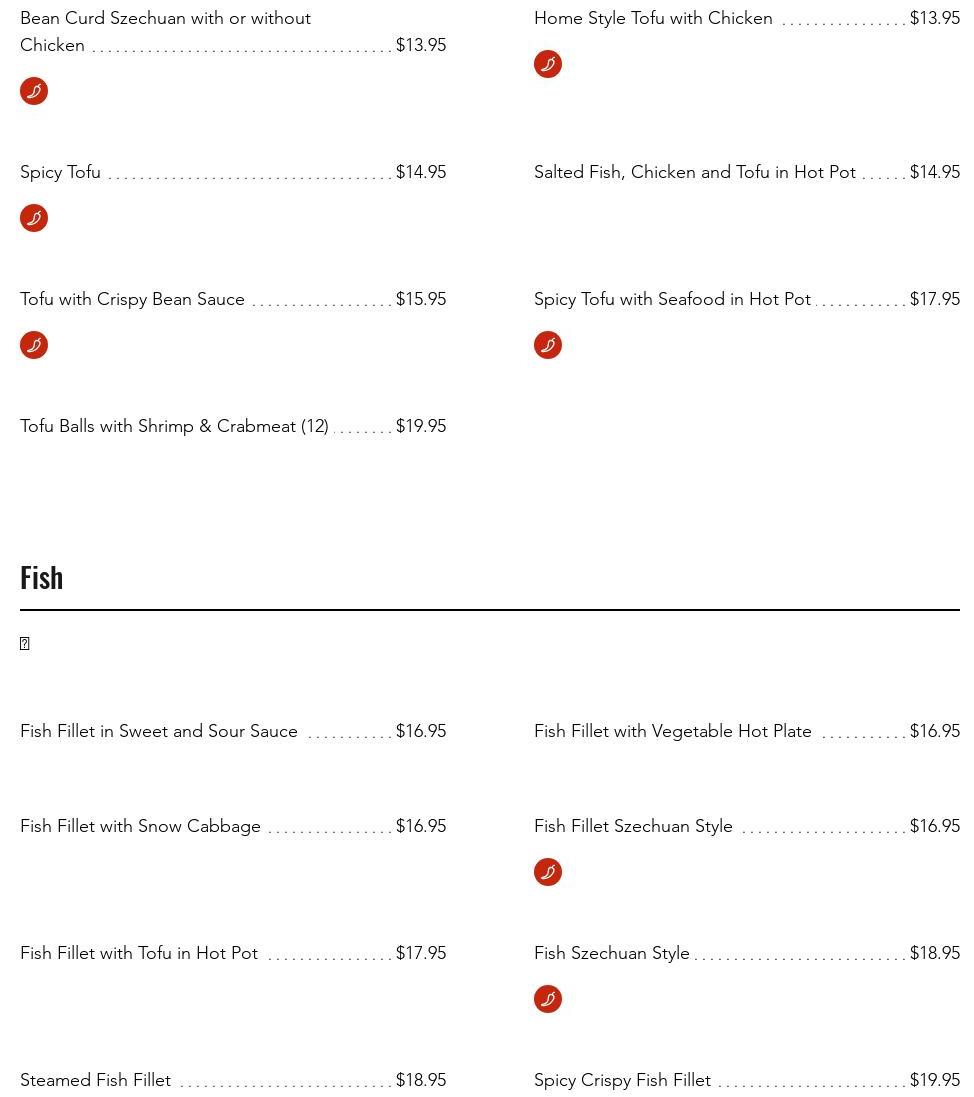Pick the Steamed Fish Fillet dish
The image size is (974, 1097).
point(95,1080)
